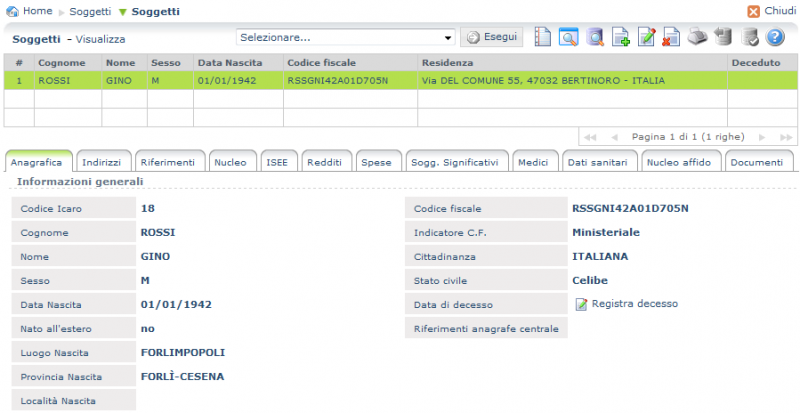Delete record with red X document icon
The width and height of the screenshot is (800, 413).
click(671, 37)
